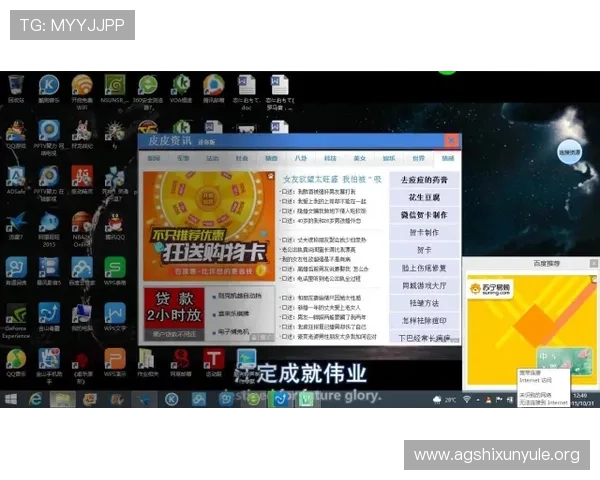
Task: Open the ADSafe desktop icon
Action: pyautogui.click(x=16, y=176)
